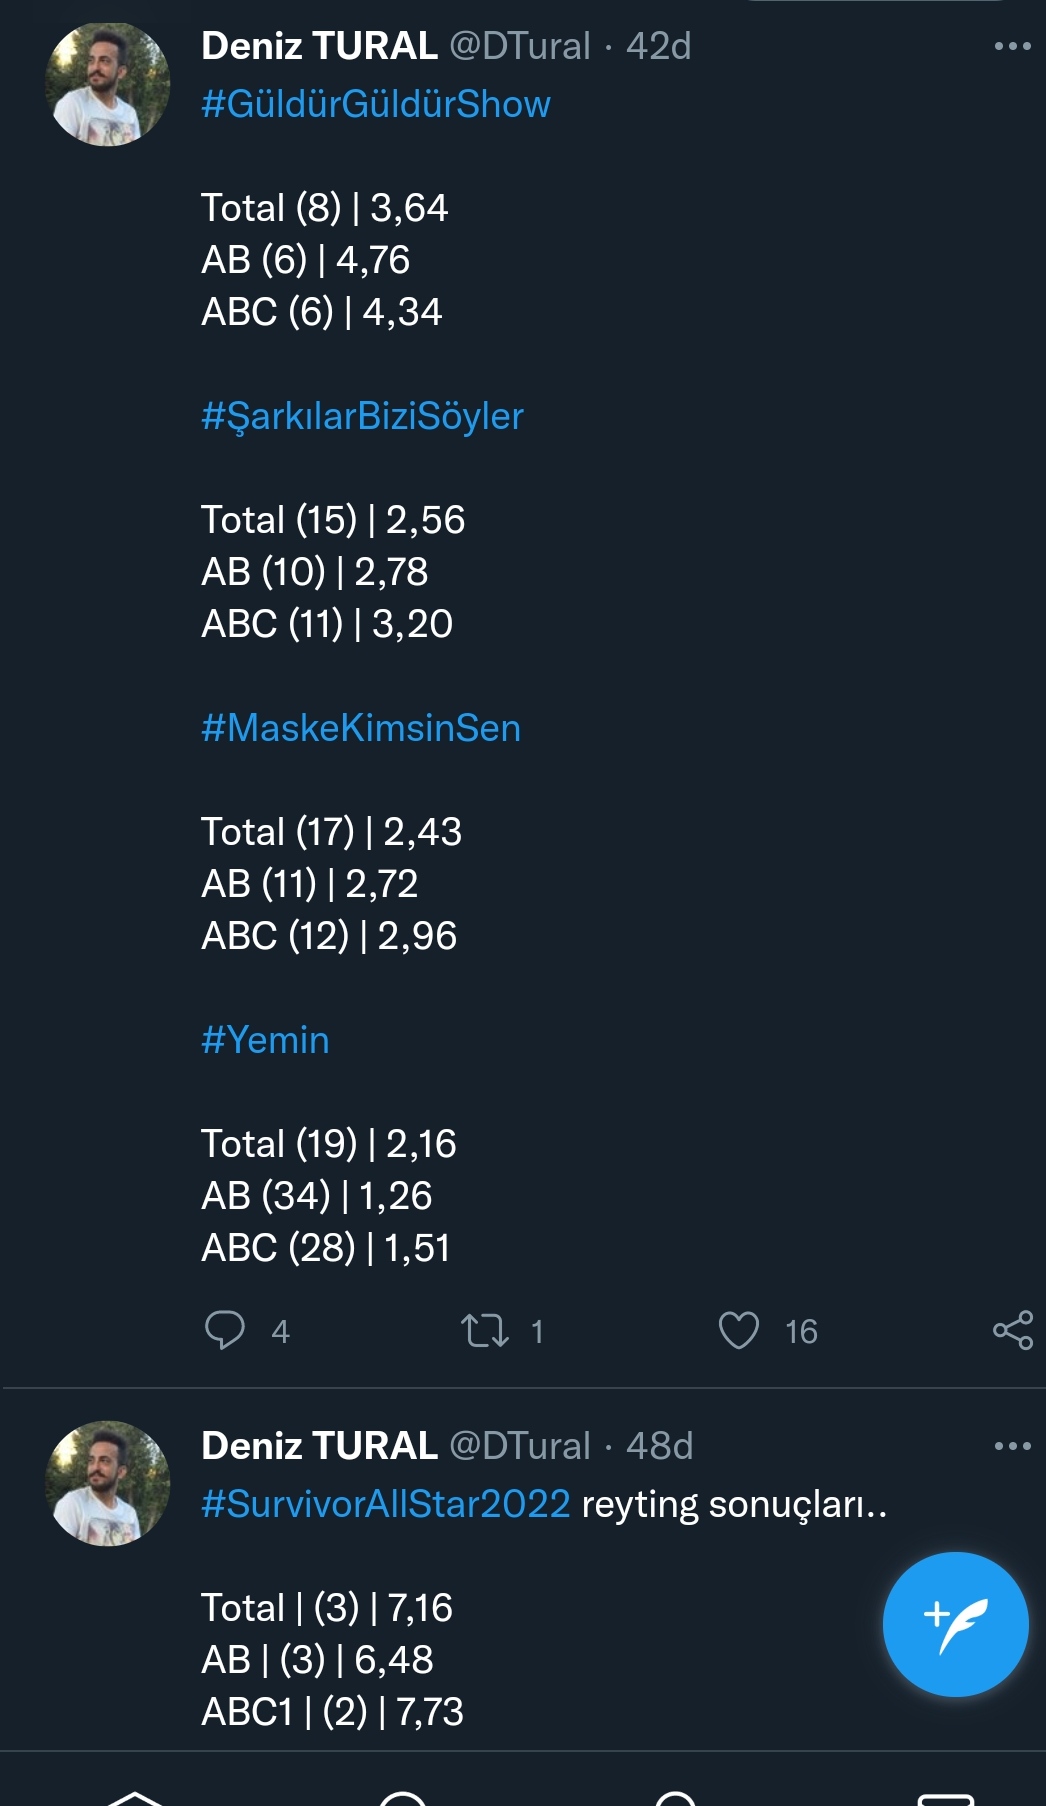Tap the profile avatar on the 48d tweet
Image resolution: width=1046 pixels, height=1806 pixels.
pos(108,1484)
